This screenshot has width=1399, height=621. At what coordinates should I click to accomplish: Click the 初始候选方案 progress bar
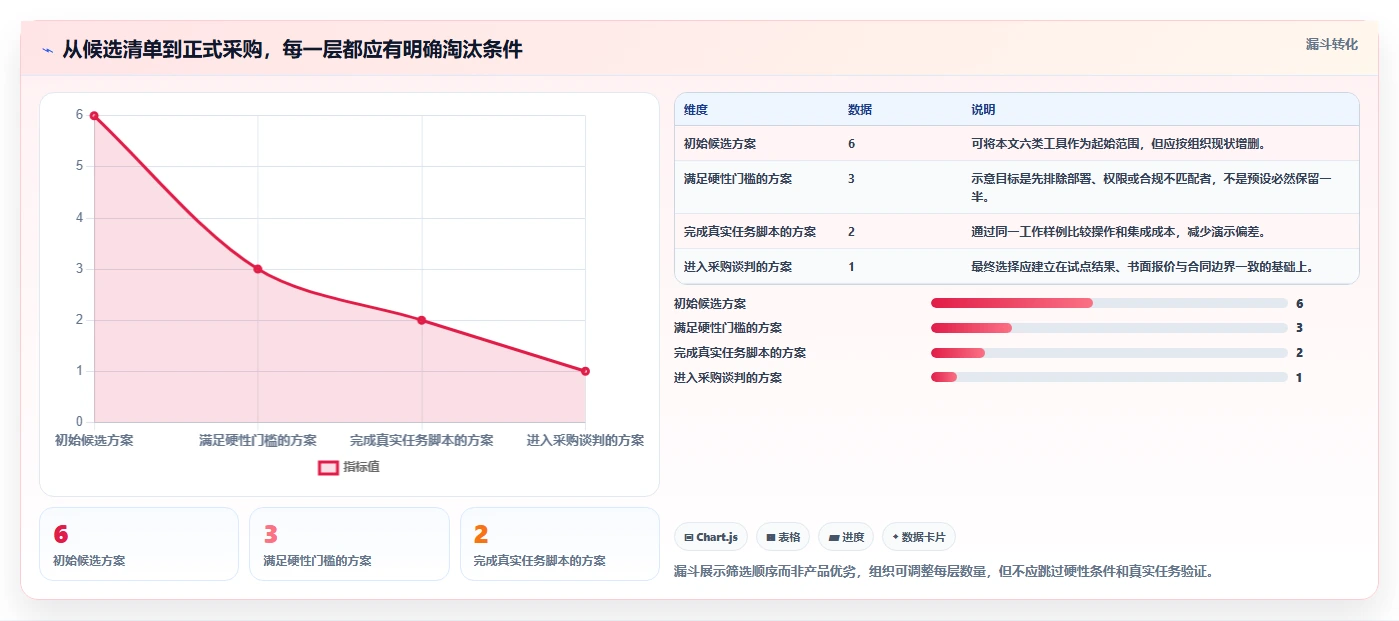point(1109,303)
